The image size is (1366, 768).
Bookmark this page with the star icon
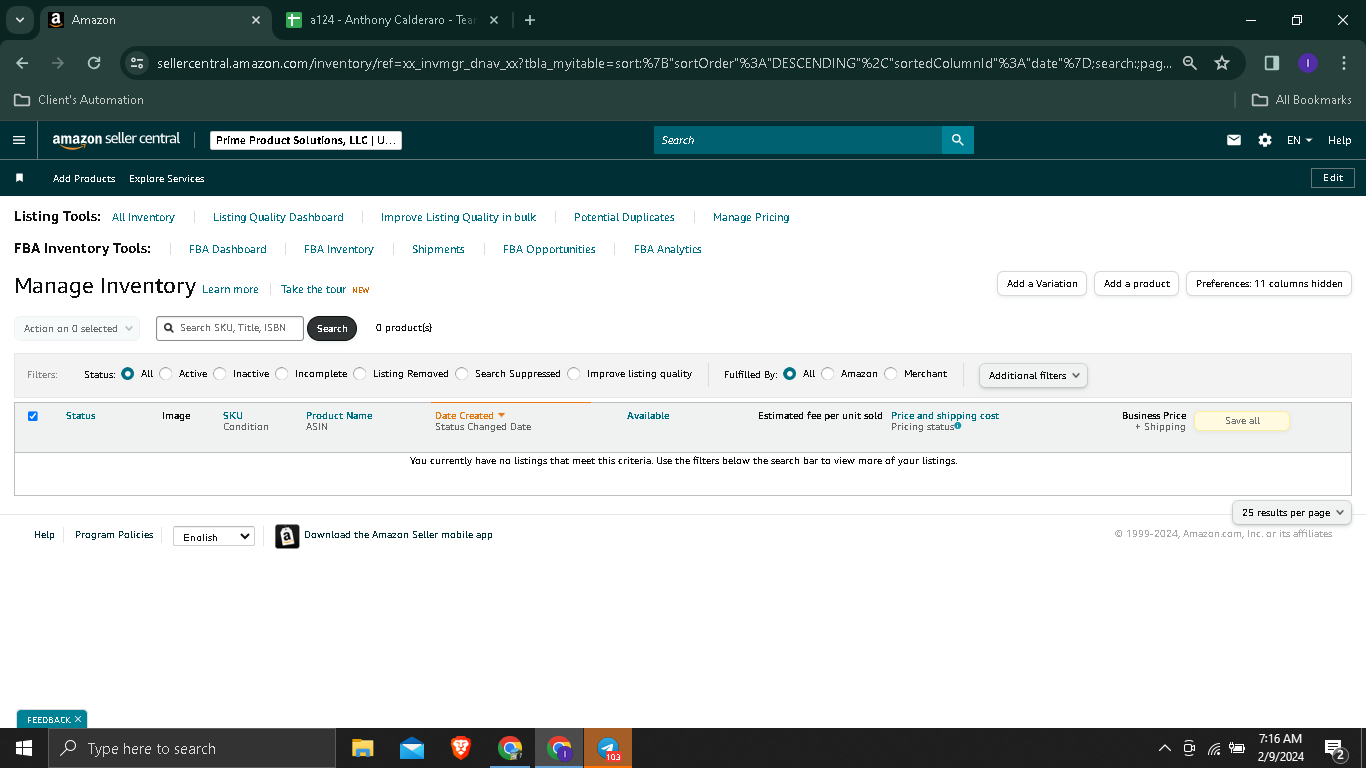pyautogui.click(x=1222, y=63)
